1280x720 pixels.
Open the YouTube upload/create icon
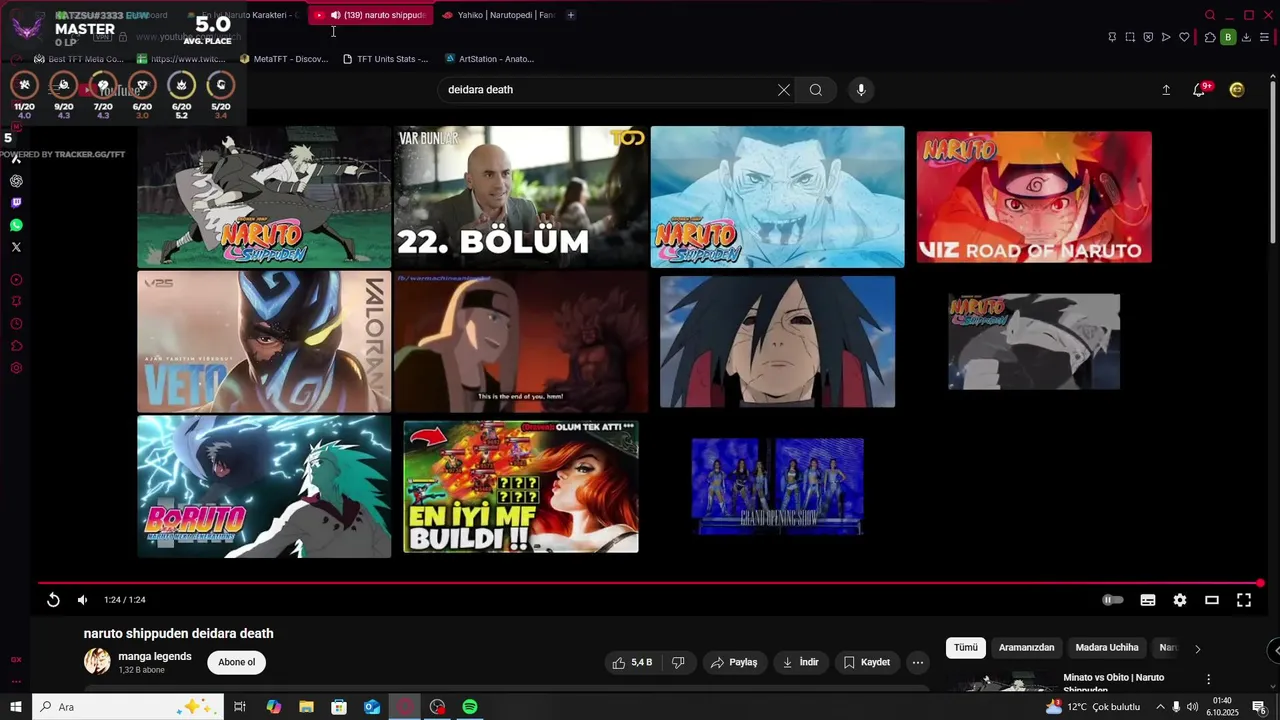click(1166, 90)
